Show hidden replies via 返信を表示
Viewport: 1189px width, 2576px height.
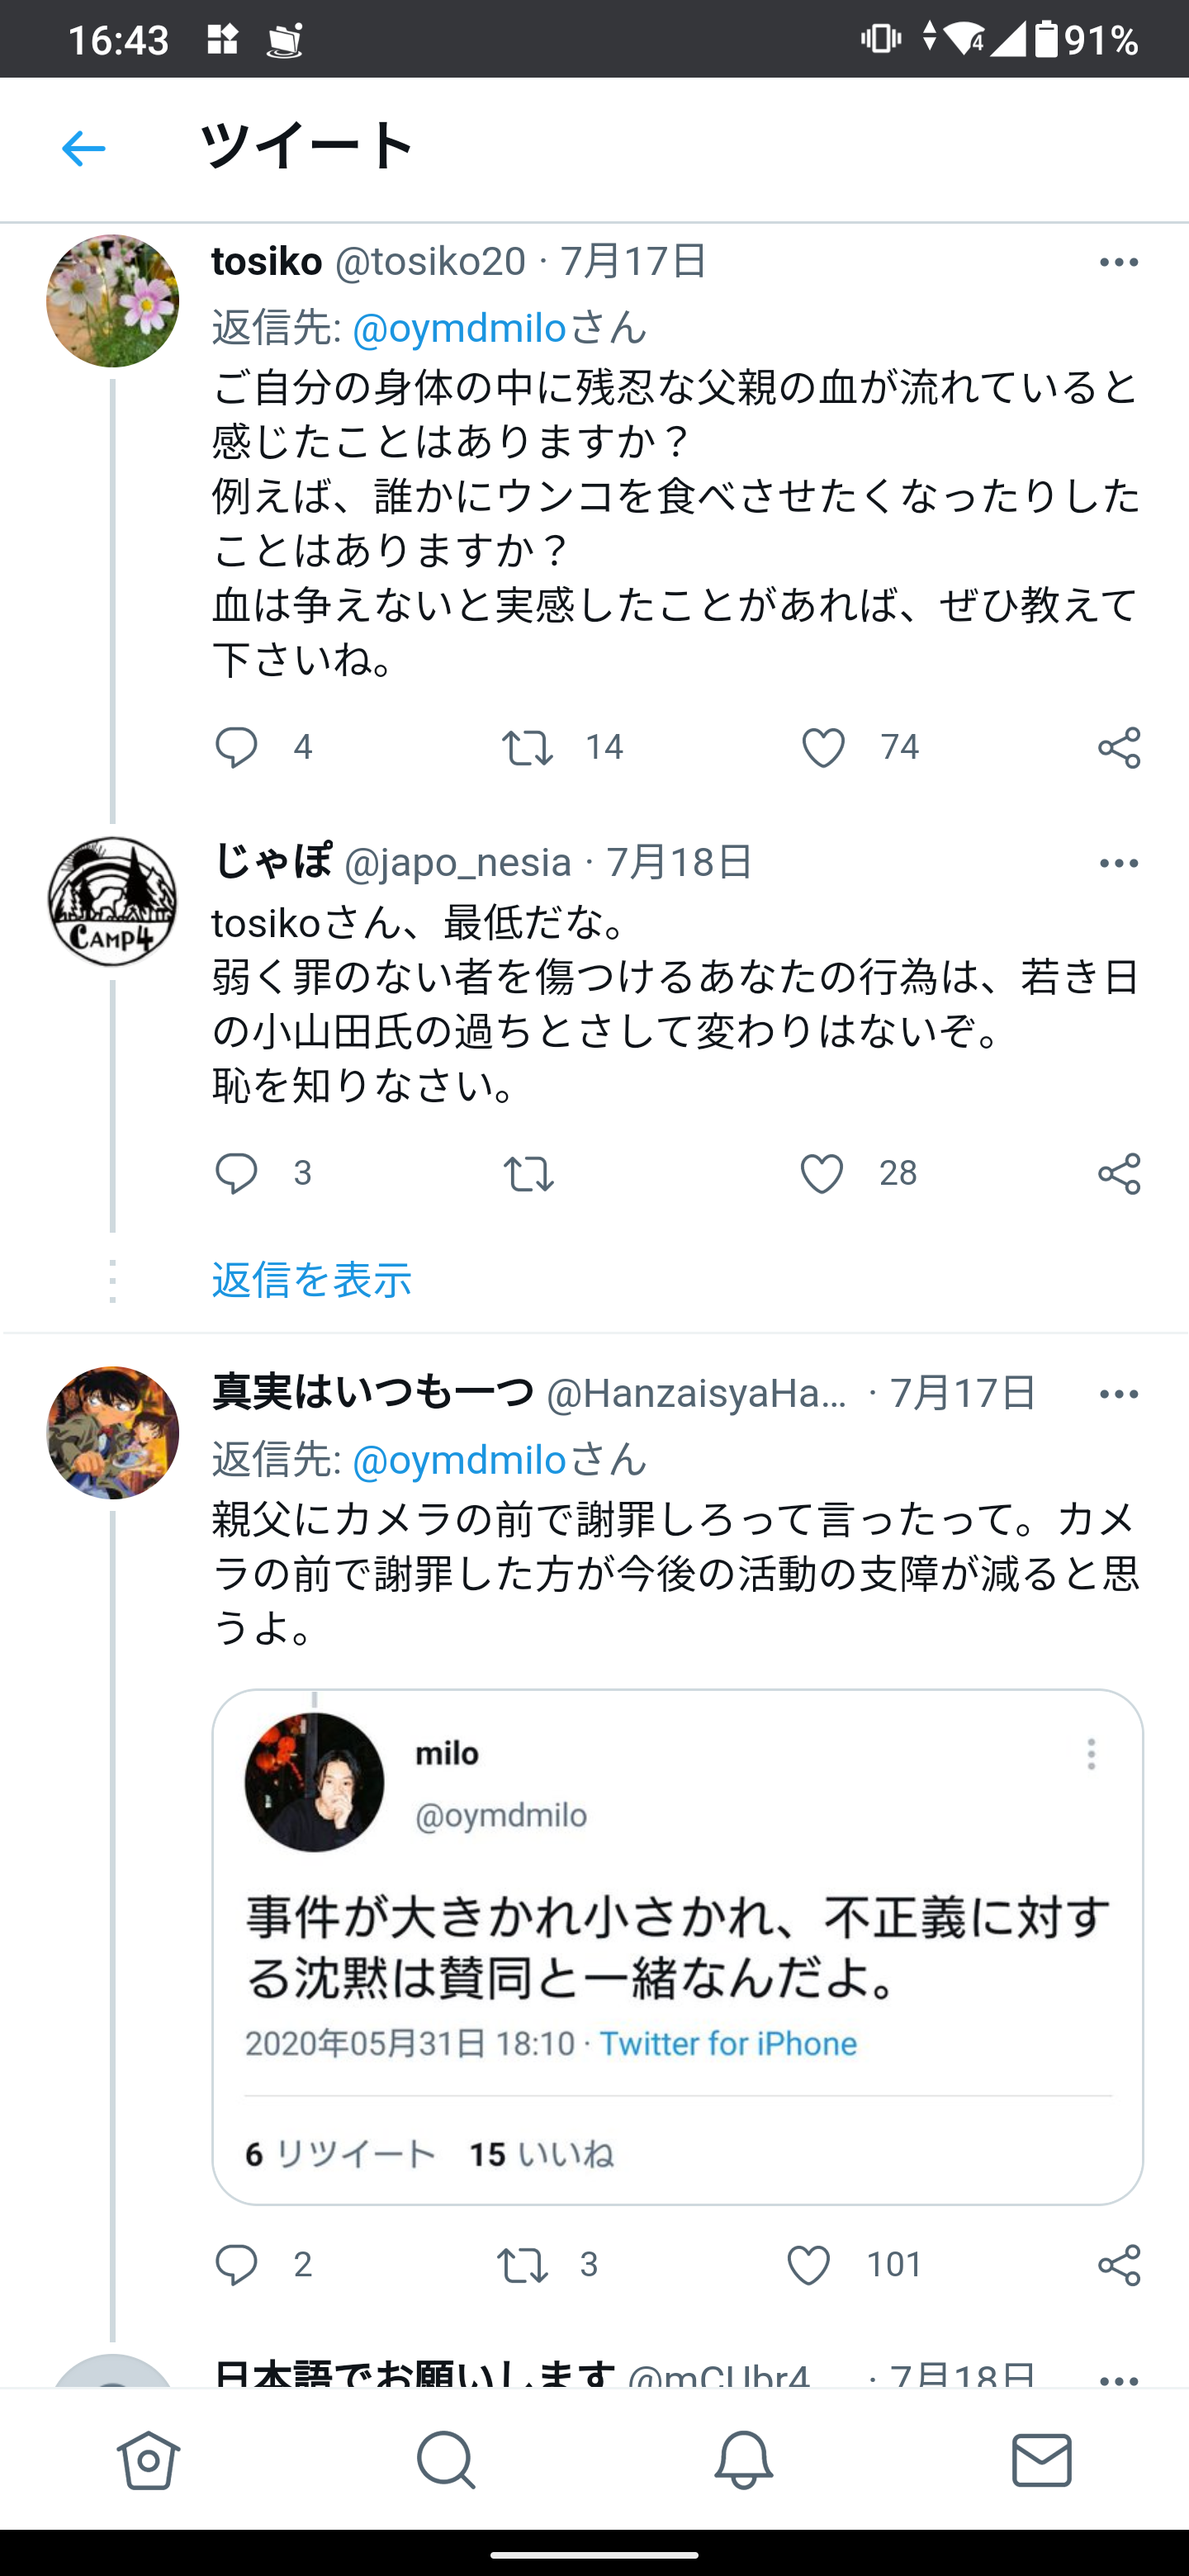pos(312,1280)
